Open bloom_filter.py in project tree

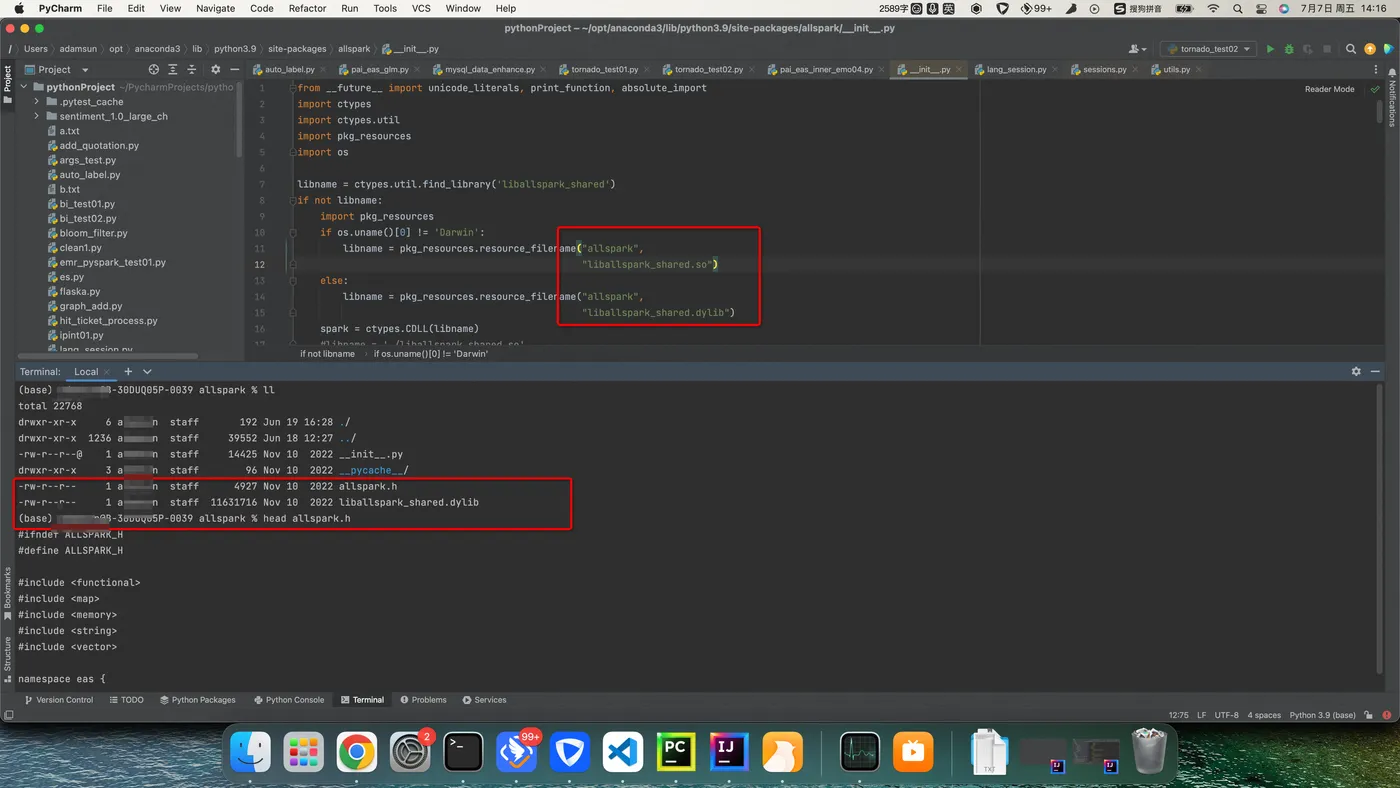[93, 233]
